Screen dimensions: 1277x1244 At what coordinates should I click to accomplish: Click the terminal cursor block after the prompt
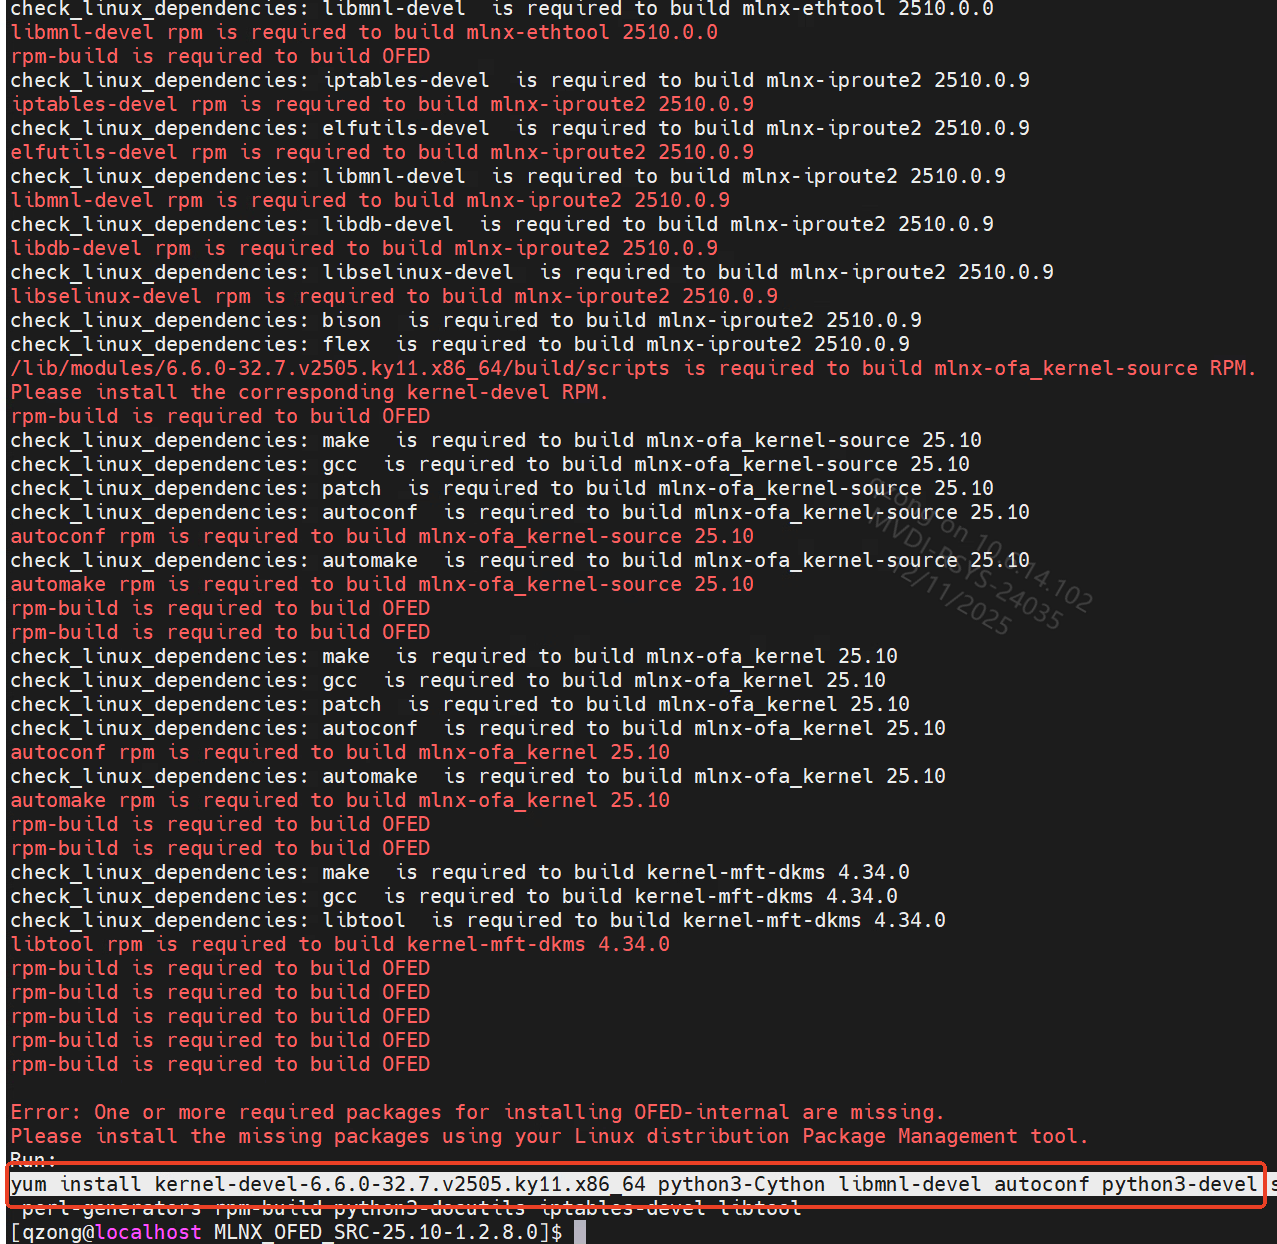pos(580,1232)
